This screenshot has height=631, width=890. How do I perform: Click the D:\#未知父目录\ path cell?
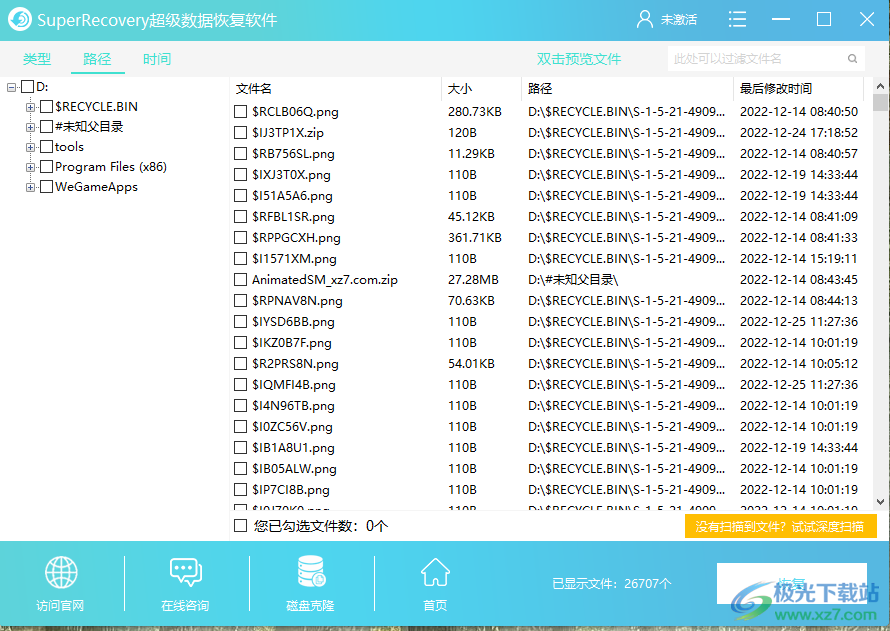click(x=573, y=280)
